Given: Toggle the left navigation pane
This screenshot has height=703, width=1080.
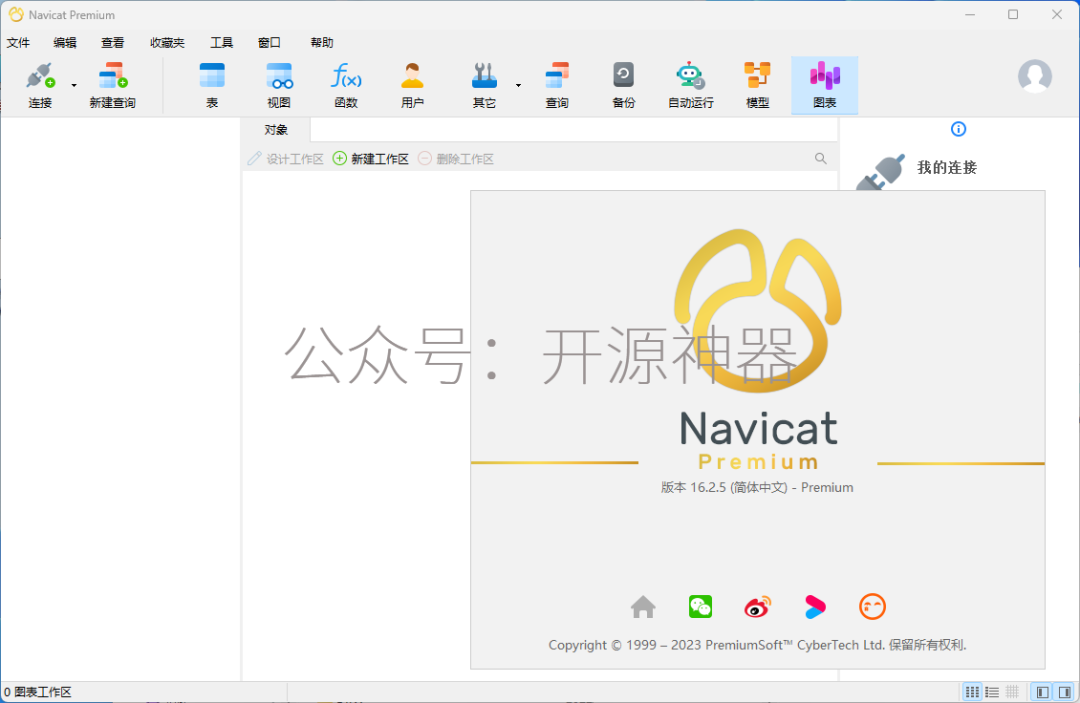Looking at the screenshot, I should pos(1043,692).
